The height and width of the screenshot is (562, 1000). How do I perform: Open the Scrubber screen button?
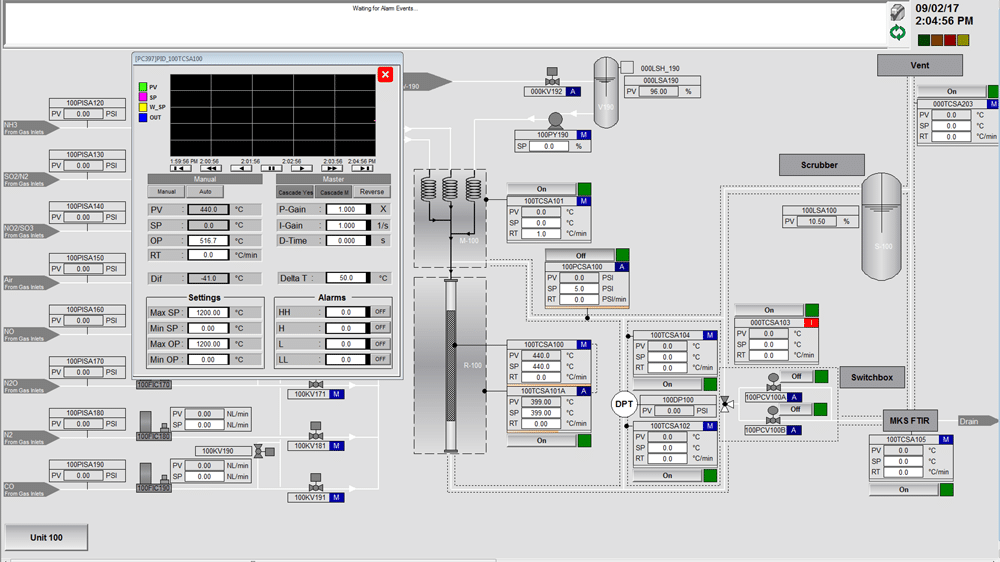[x=821, y=165]
